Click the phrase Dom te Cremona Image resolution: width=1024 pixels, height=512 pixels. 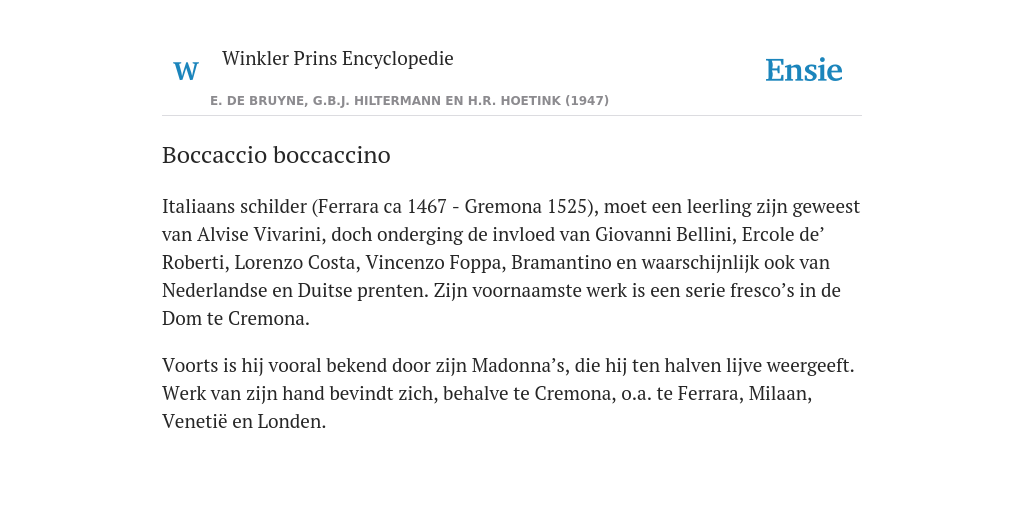(x=236, y=319)
